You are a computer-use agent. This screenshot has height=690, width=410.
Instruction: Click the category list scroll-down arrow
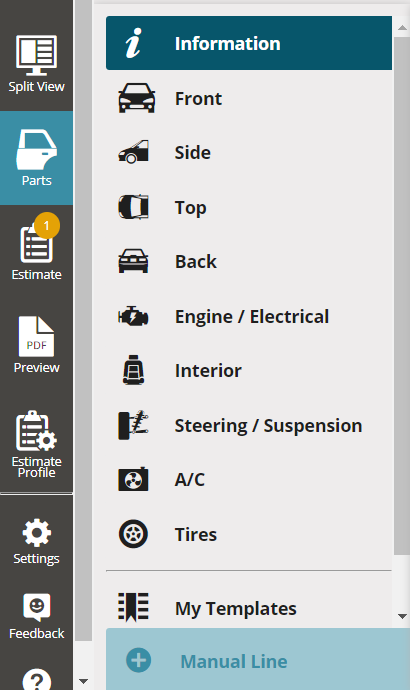click(402, 616)
